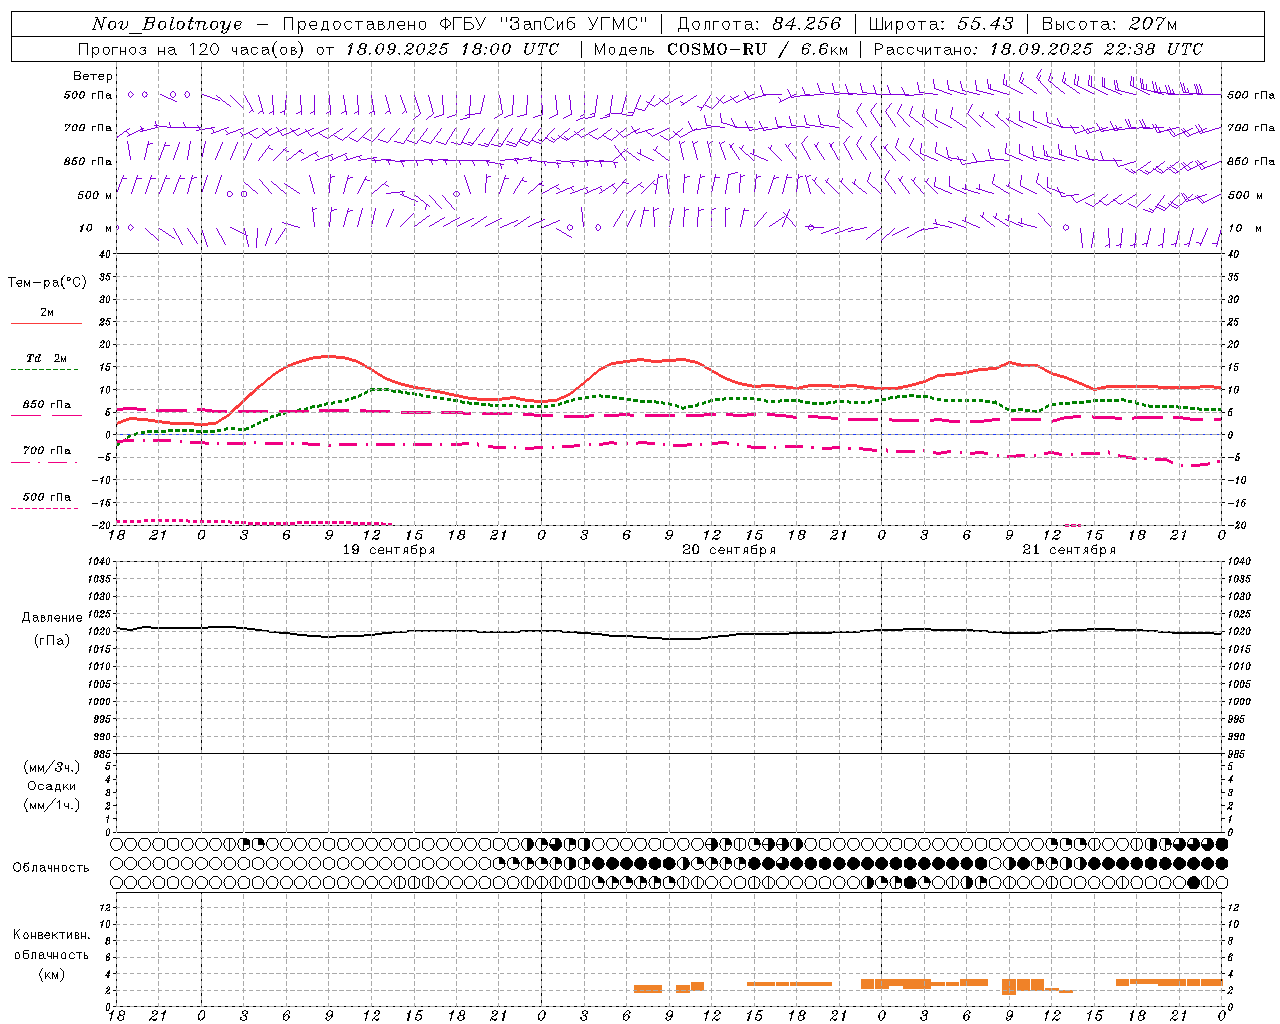The height and width of the screenshot is (1024, 1280).
Task: Select the date label "20 сентября"
Action: [x=729, y=550]
